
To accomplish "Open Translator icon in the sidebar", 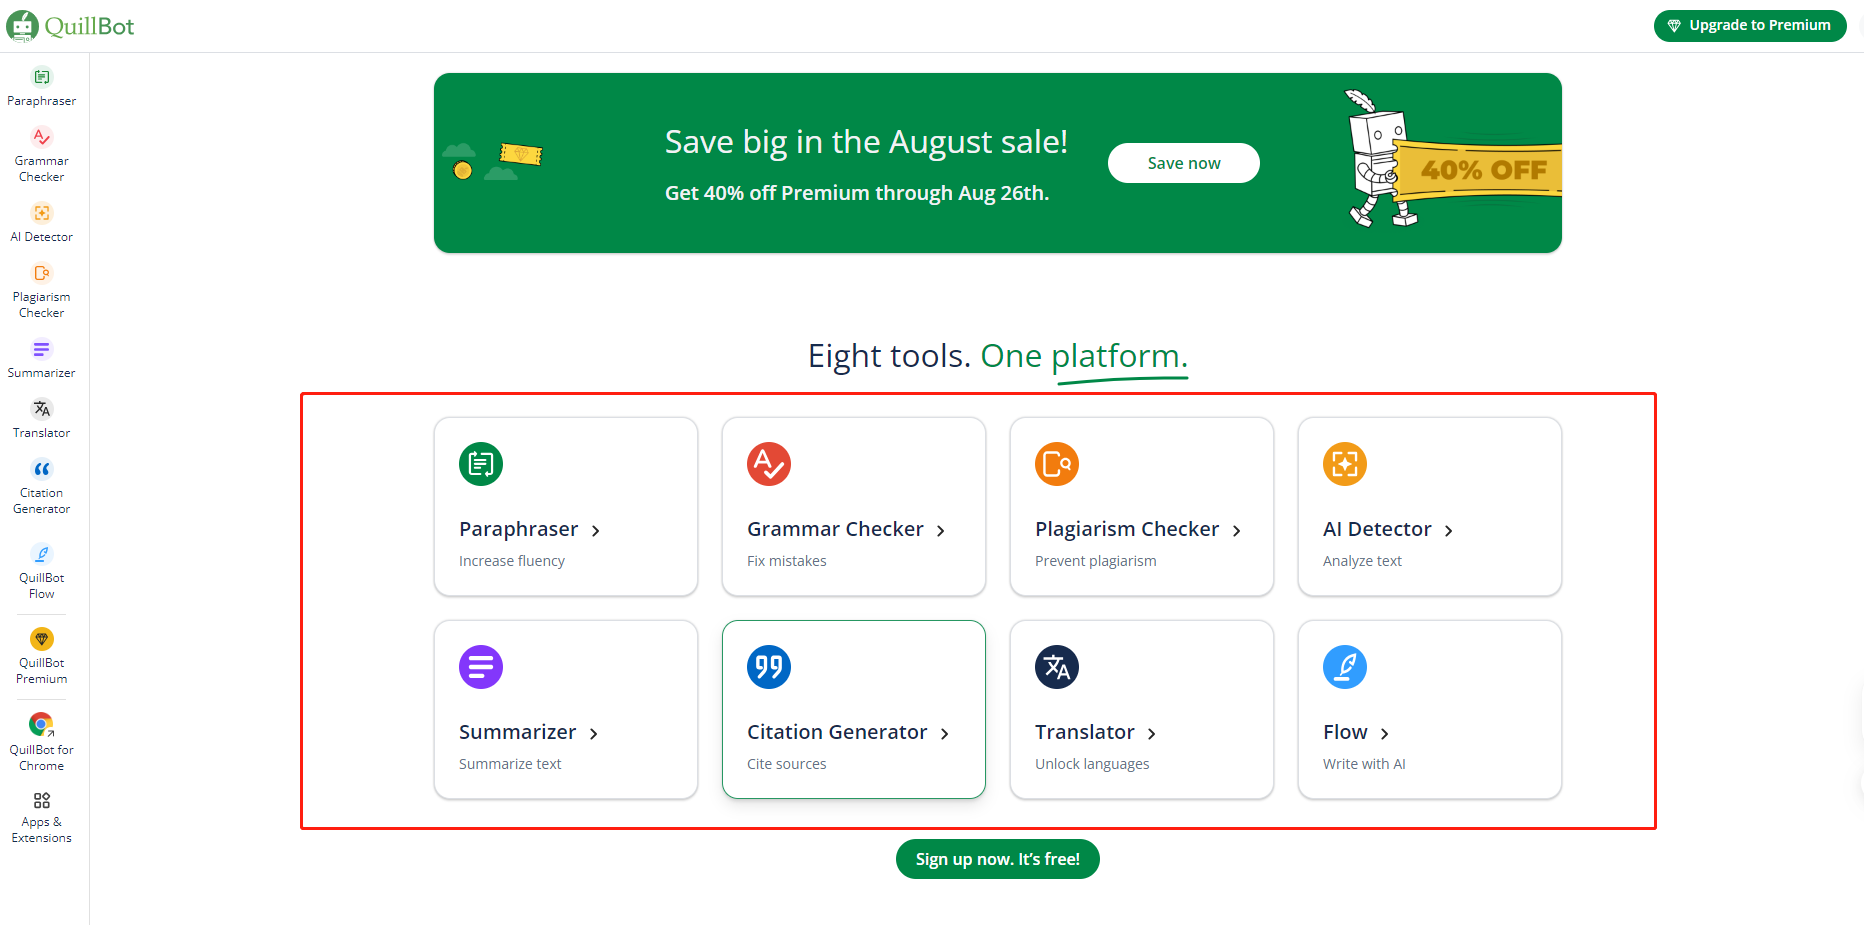I will pyautogui.click(x=42, y=409).
